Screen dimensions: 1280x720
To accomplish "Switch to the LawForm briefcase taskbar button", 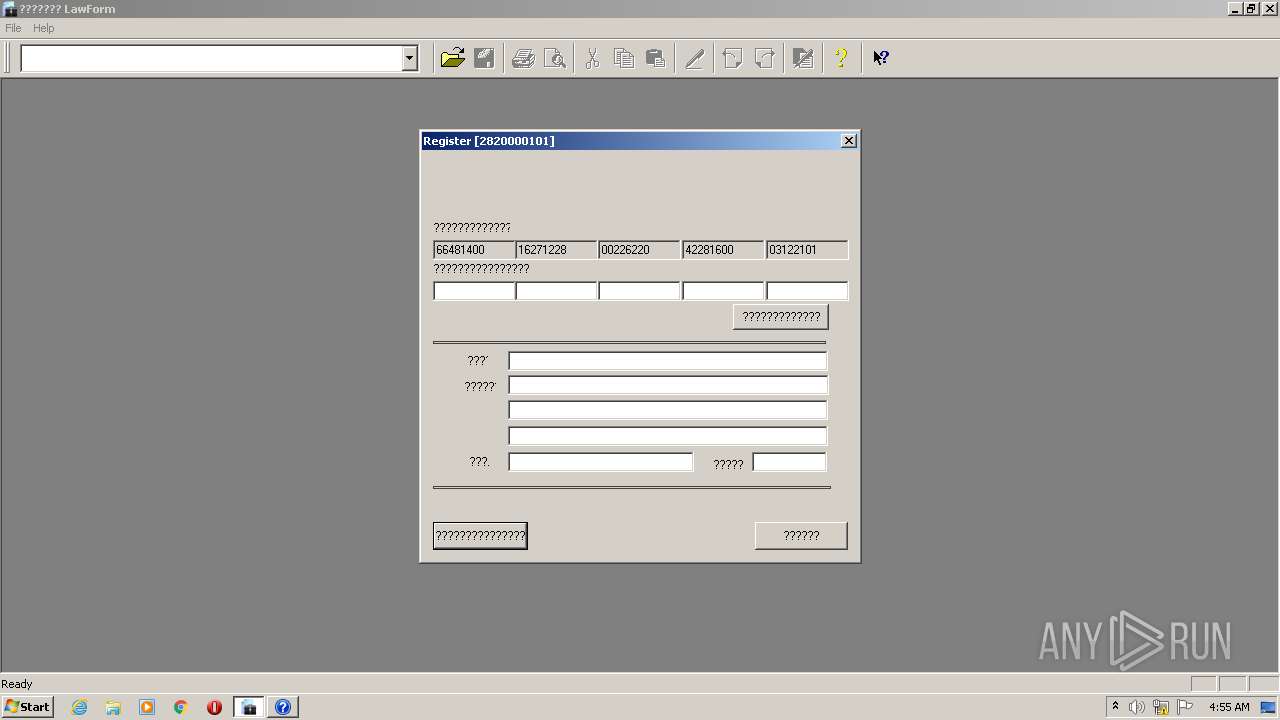I will (x=249, y=707).
